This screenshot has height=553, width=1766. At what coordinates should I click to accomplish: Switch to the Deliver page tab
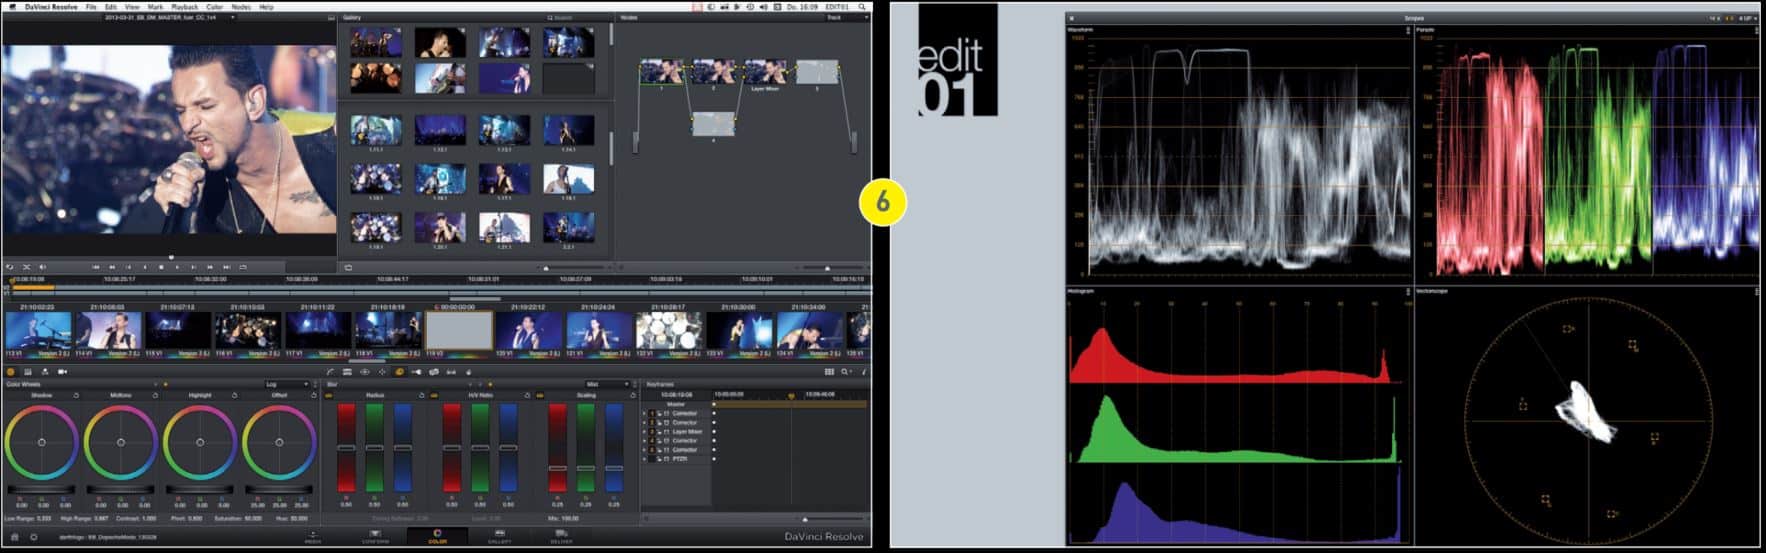(561, 536)
